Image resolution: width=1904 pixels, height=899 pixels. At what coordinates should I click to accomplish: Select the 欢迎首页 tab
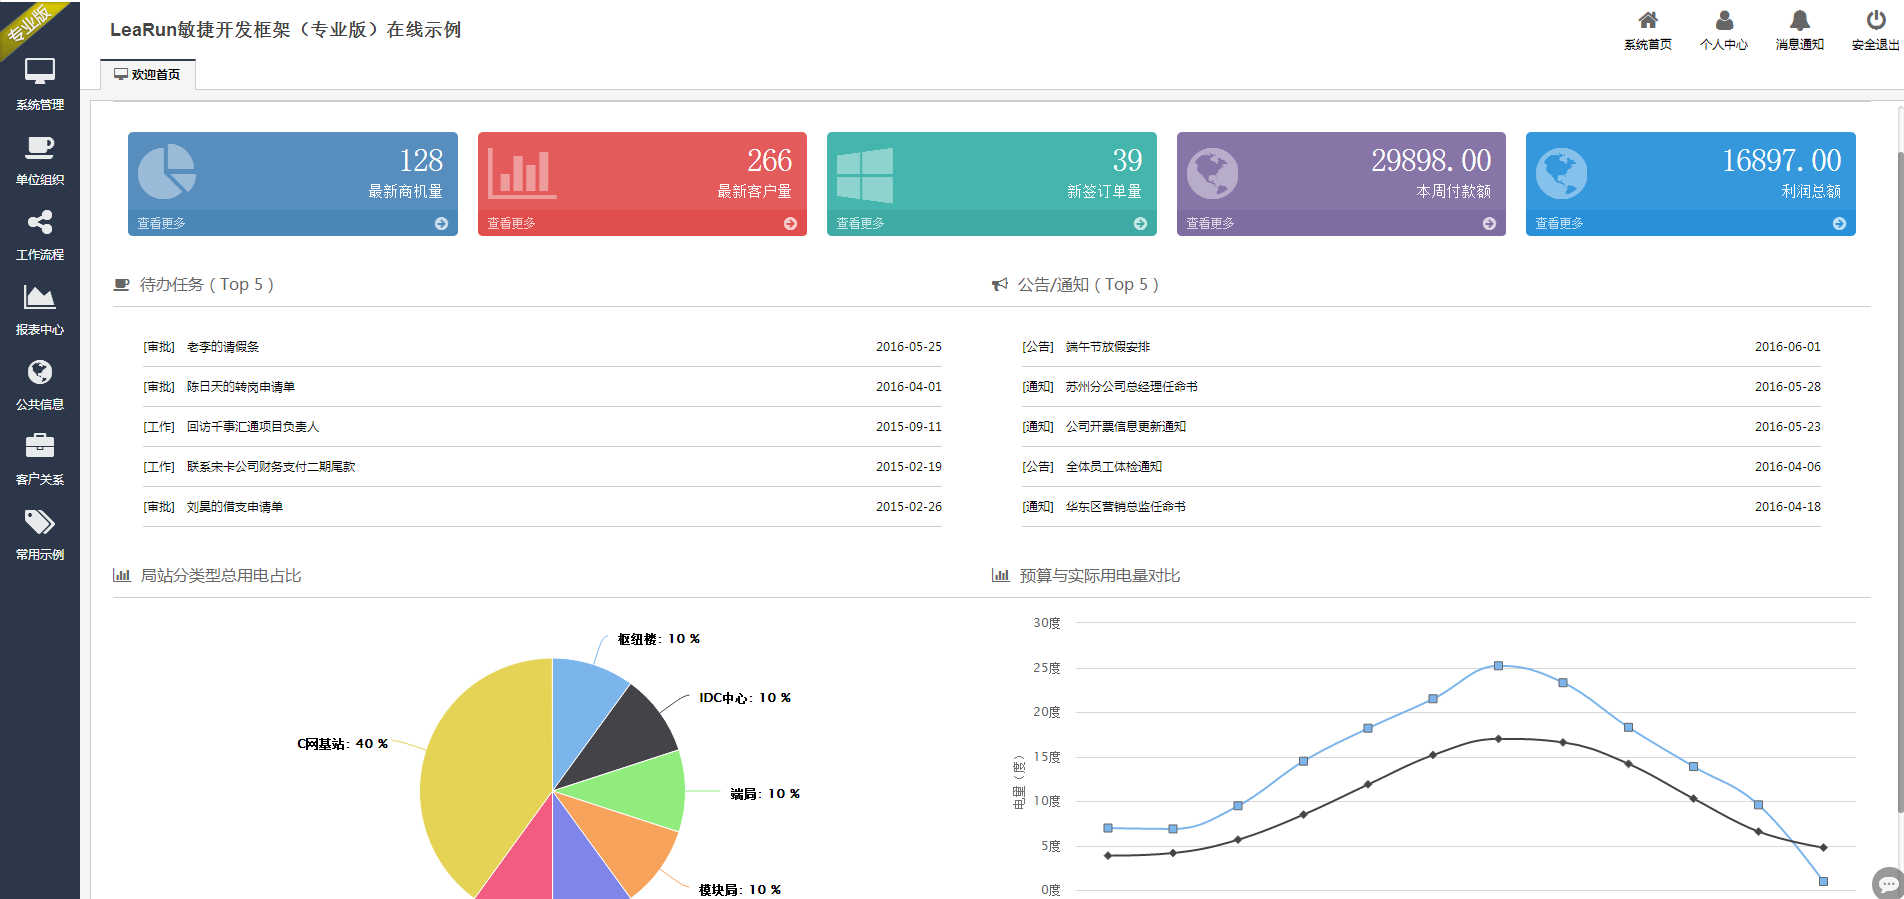[x=148, y=74]
